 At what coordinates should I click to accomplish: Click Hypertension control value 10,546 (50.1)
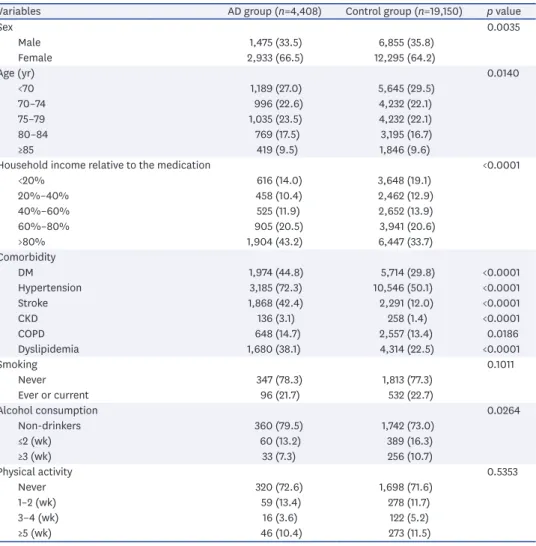[x=403, y=288]
